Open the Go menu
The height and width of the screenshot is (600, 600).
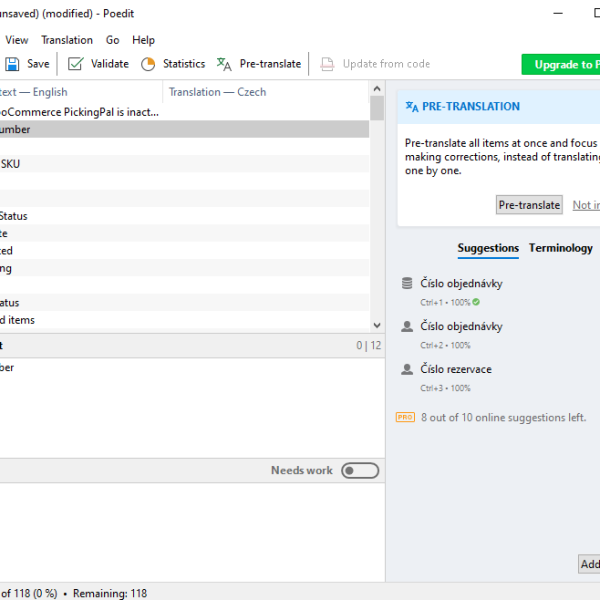click(113, 40)
